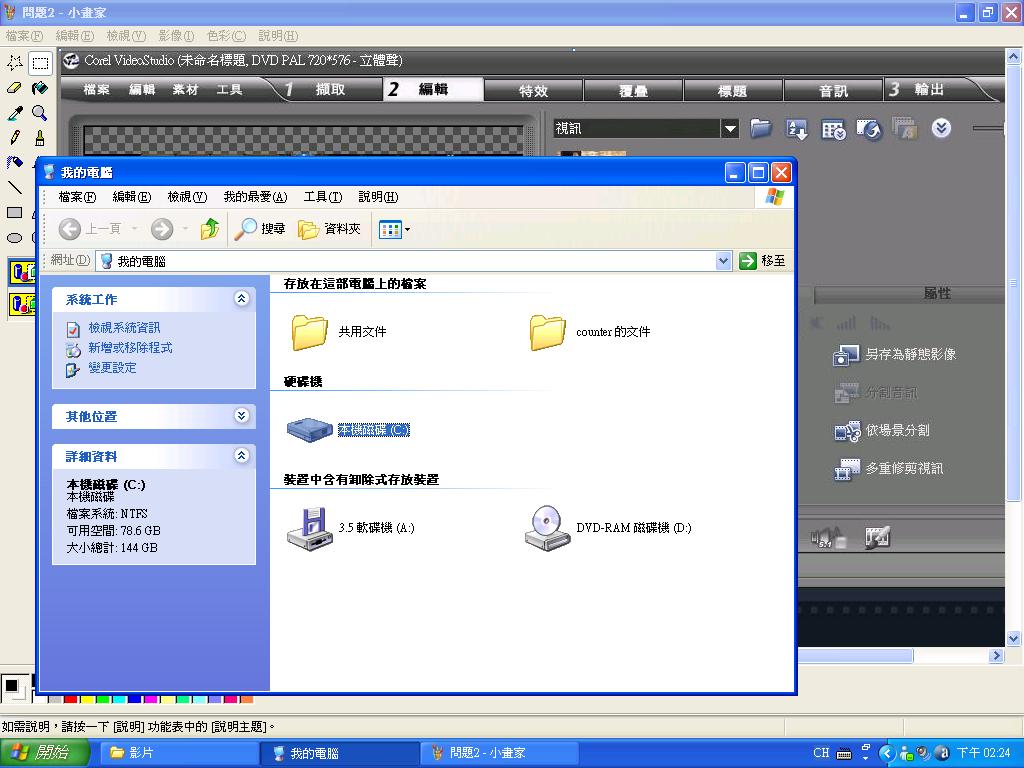
Task: Expand hidden tray icons with arrow
Action: click(886, 753)
